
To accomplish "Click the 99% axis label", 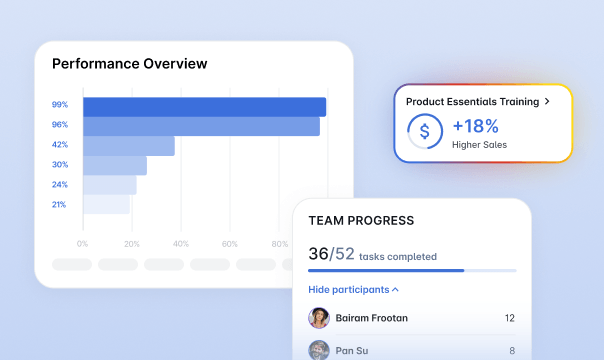I will point(60,105).
